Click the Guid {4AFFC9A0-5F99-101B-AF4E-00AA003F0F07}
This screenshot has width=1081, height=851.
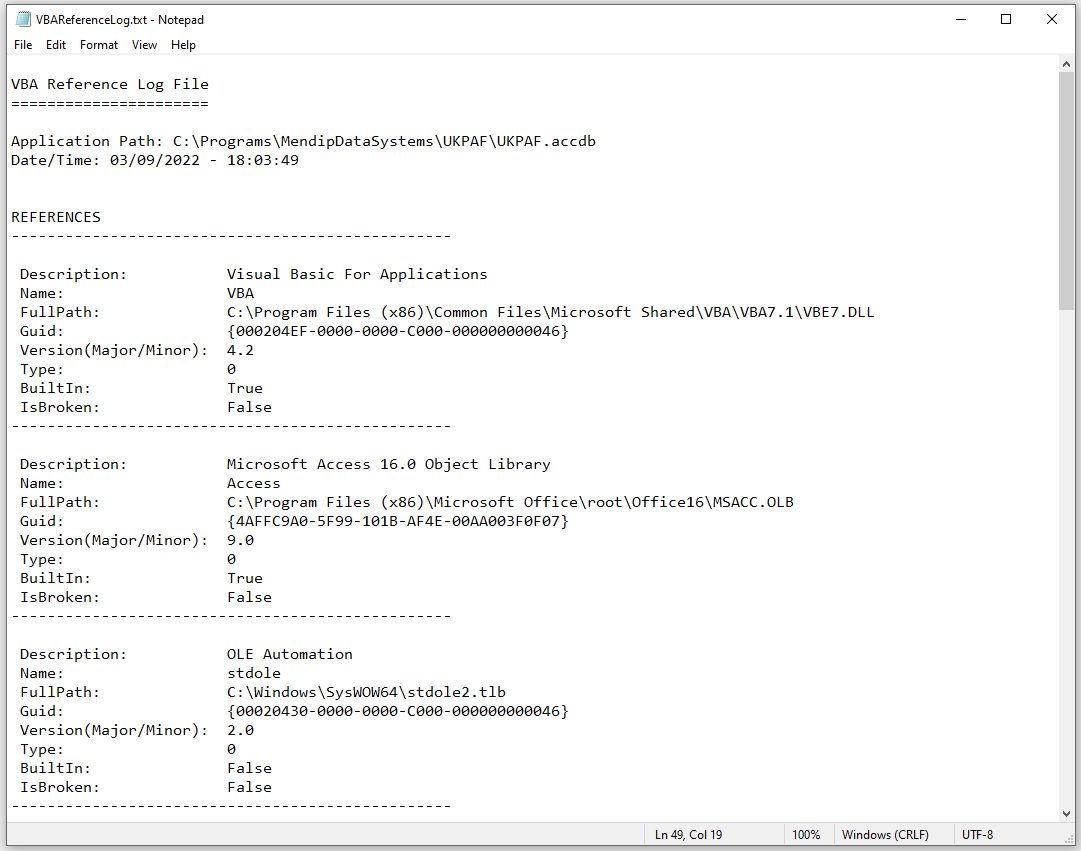point(398,521)
